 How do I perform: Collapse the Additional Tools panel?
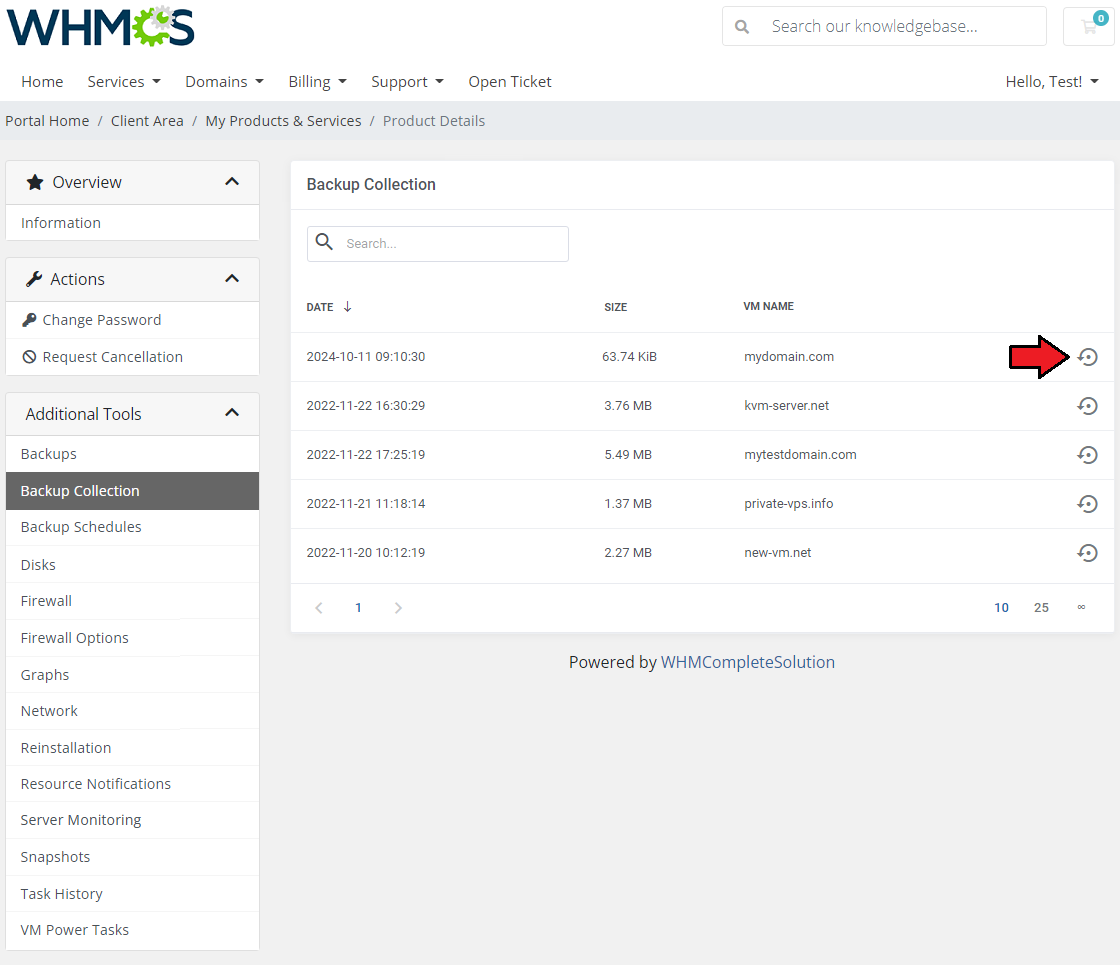(232, 413)
